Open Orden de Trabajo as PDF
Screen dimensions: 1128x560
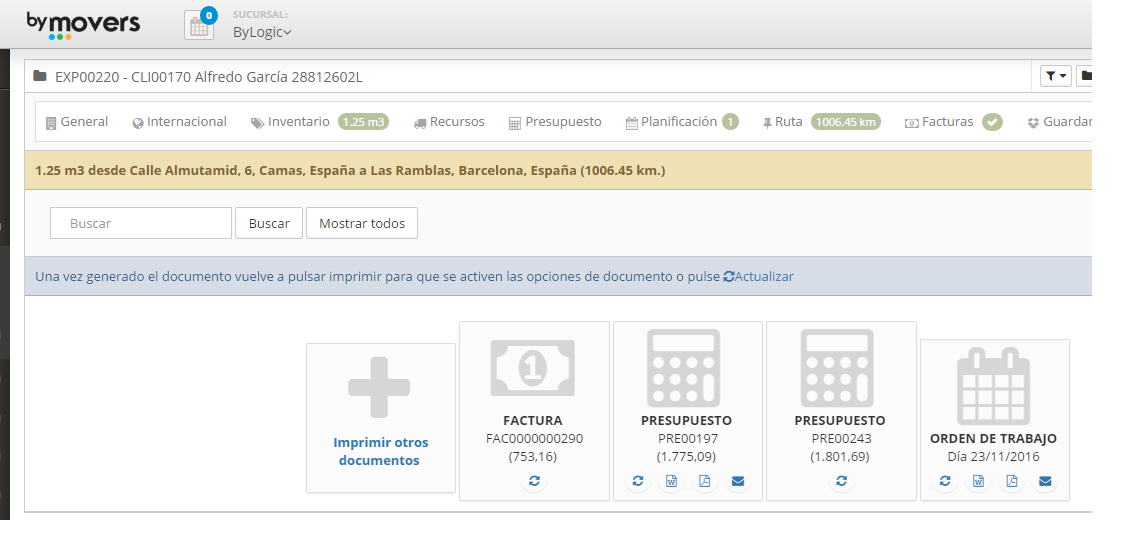[1012, 481]
